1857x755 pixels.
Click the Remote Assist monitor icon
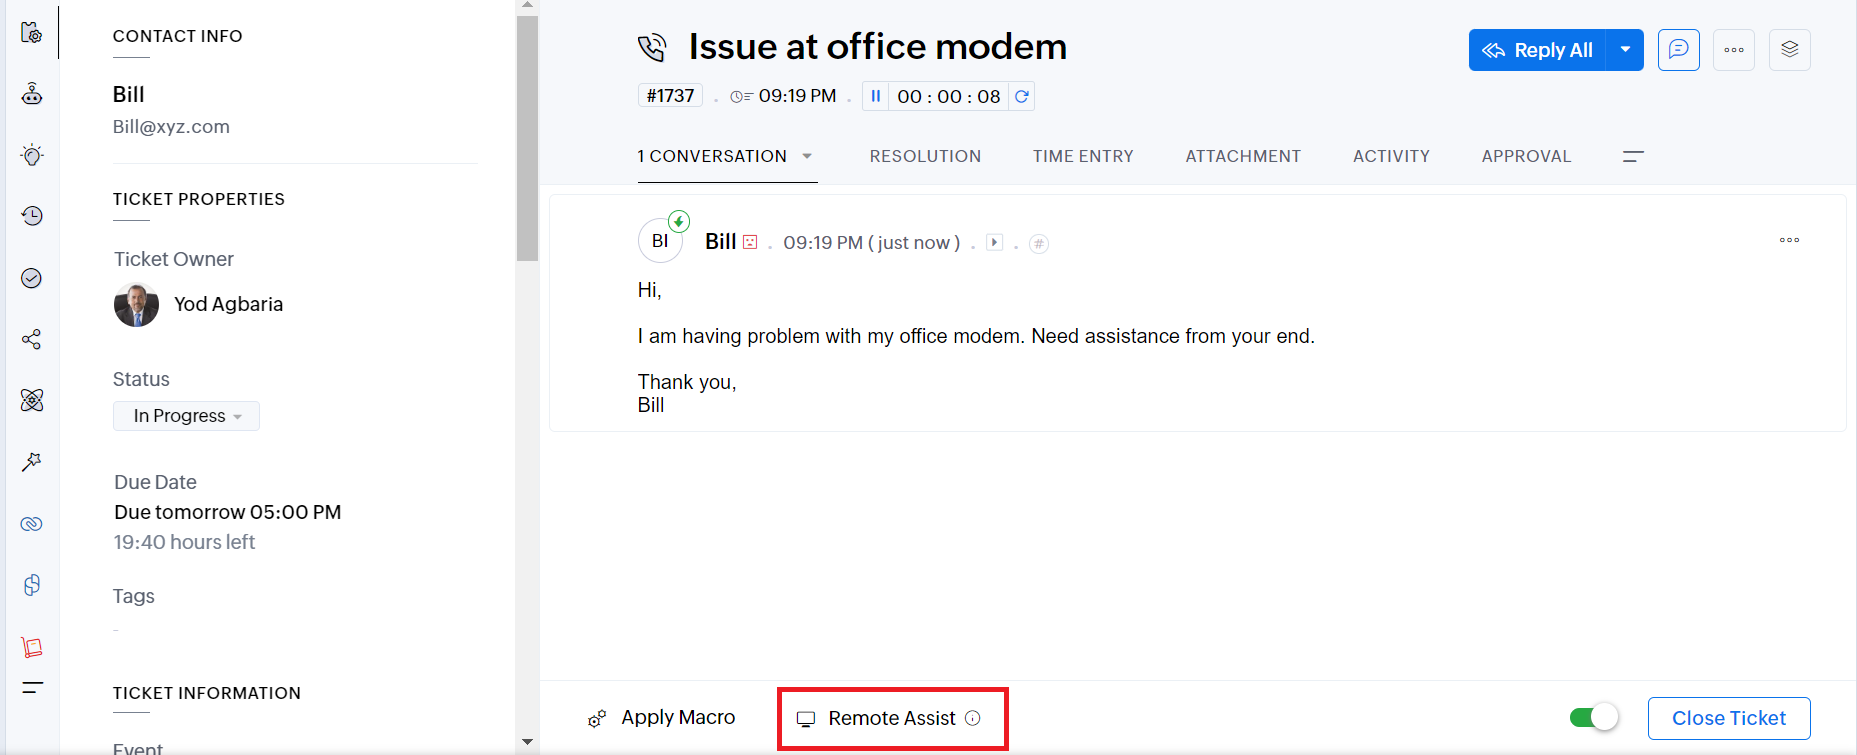click(806, 719)
